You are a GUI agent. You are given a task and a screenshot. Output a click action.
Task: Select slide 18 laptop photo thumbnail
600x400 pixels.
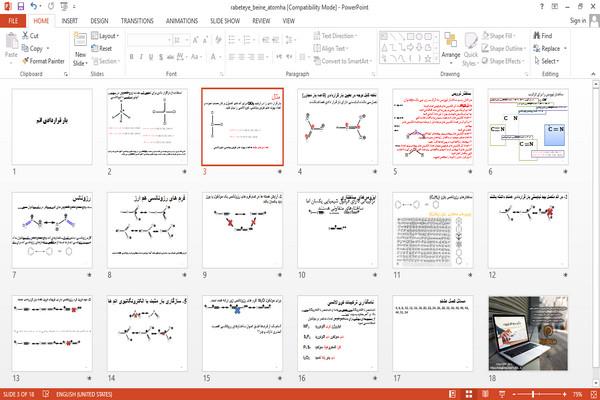click(x=528, y=333)
